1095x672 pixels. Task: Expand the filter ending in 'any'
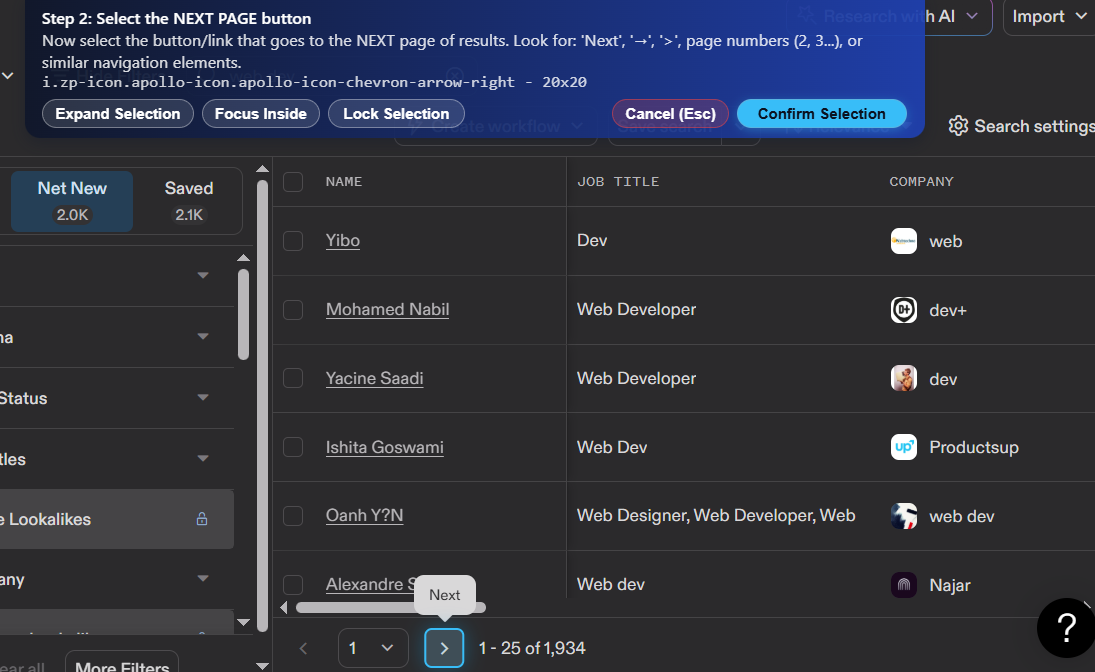click(x=203, y=578)
